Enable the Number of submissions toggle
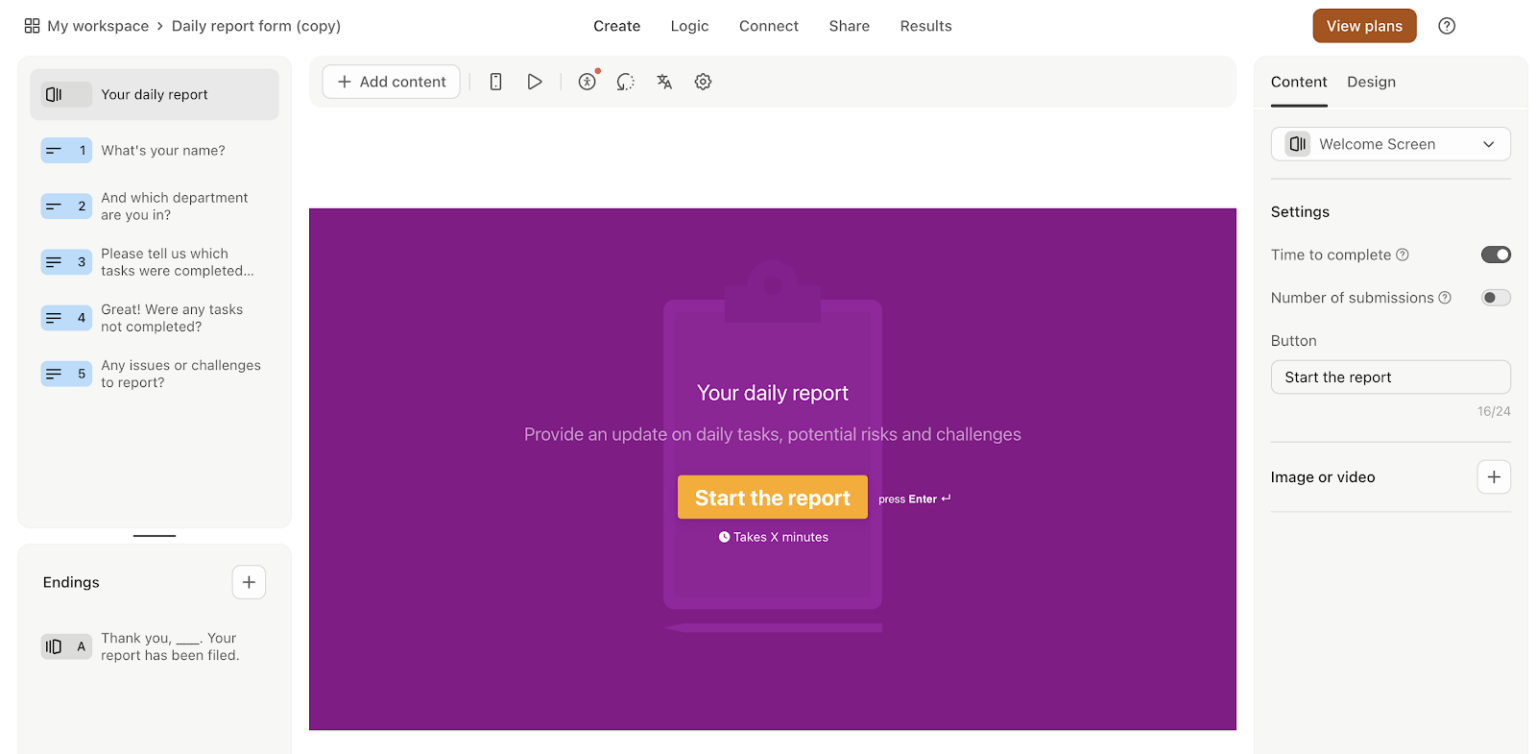Screen dimensions: 1536x754 coord(1496,297)
